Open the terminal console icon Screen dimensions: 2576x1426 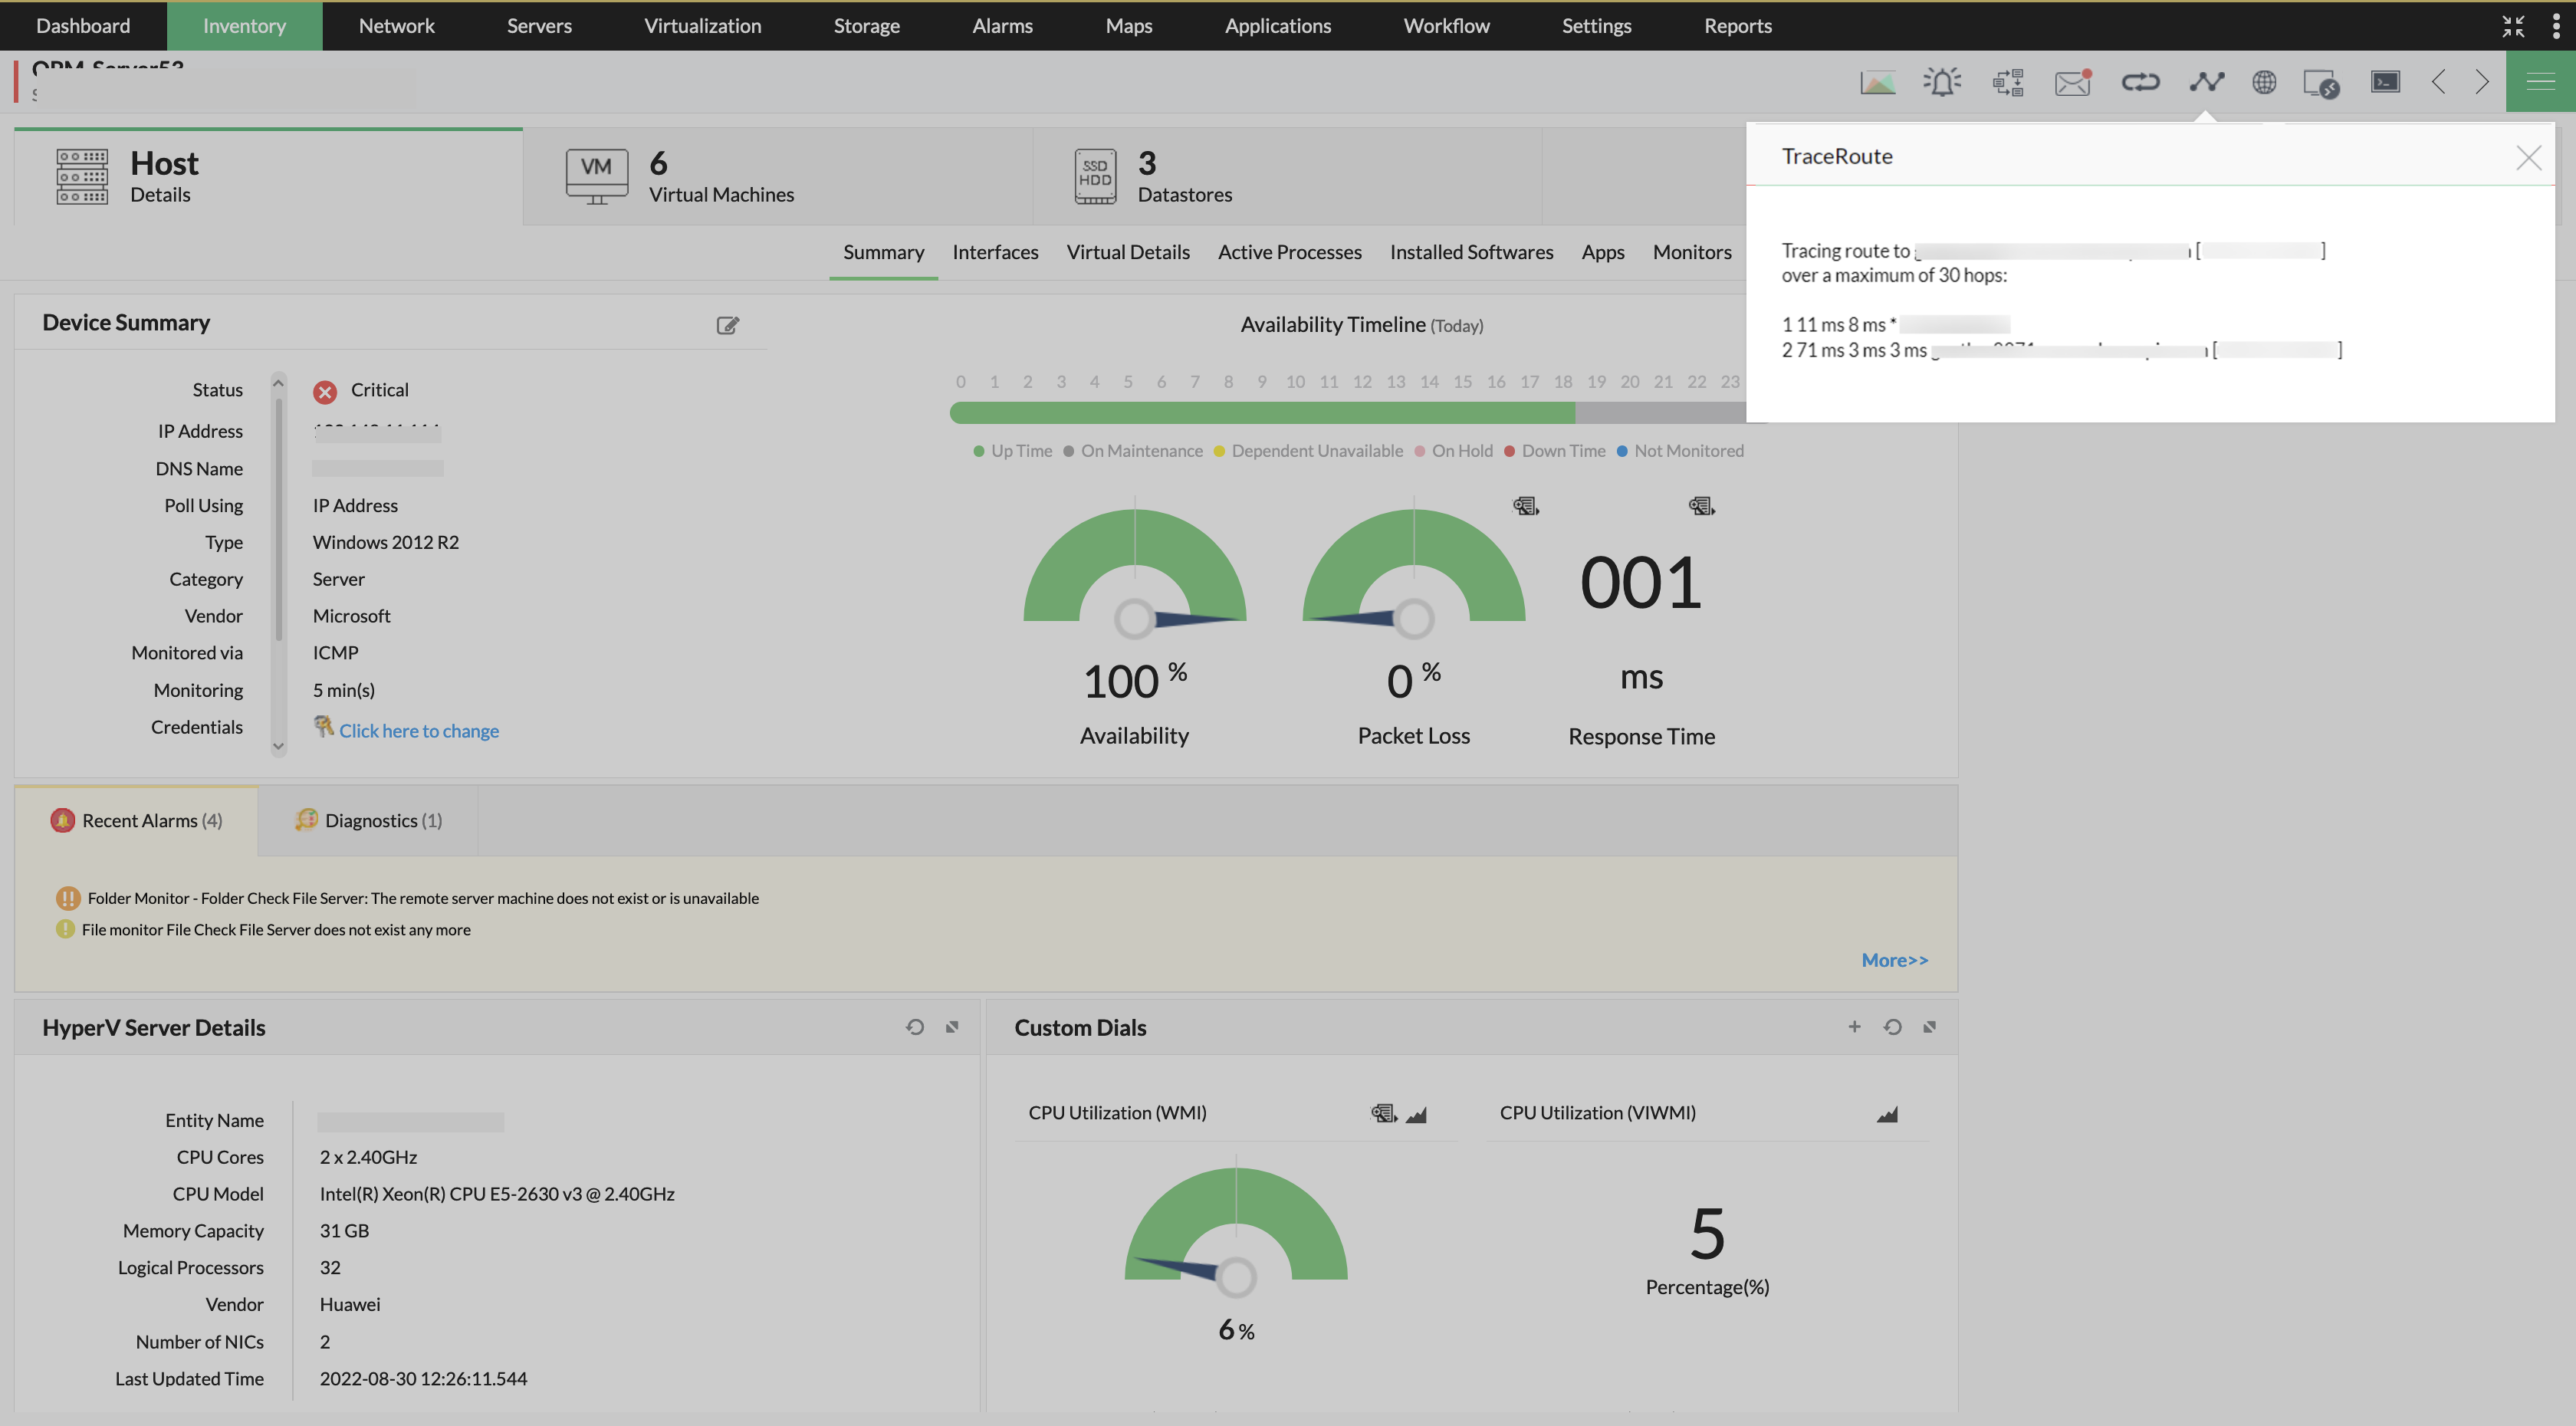(x=2385, y=82)
